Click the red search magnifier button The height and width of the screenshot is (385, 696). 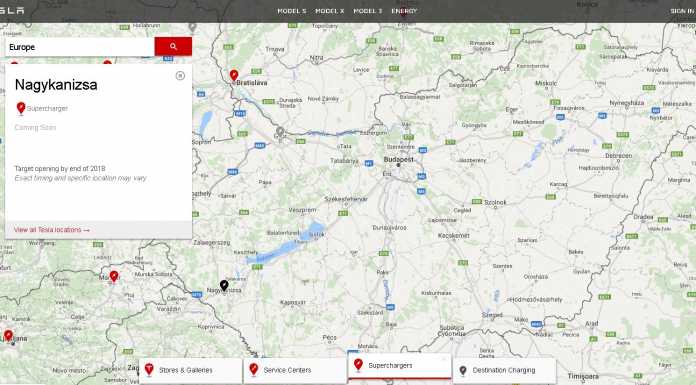click(173, 47)
